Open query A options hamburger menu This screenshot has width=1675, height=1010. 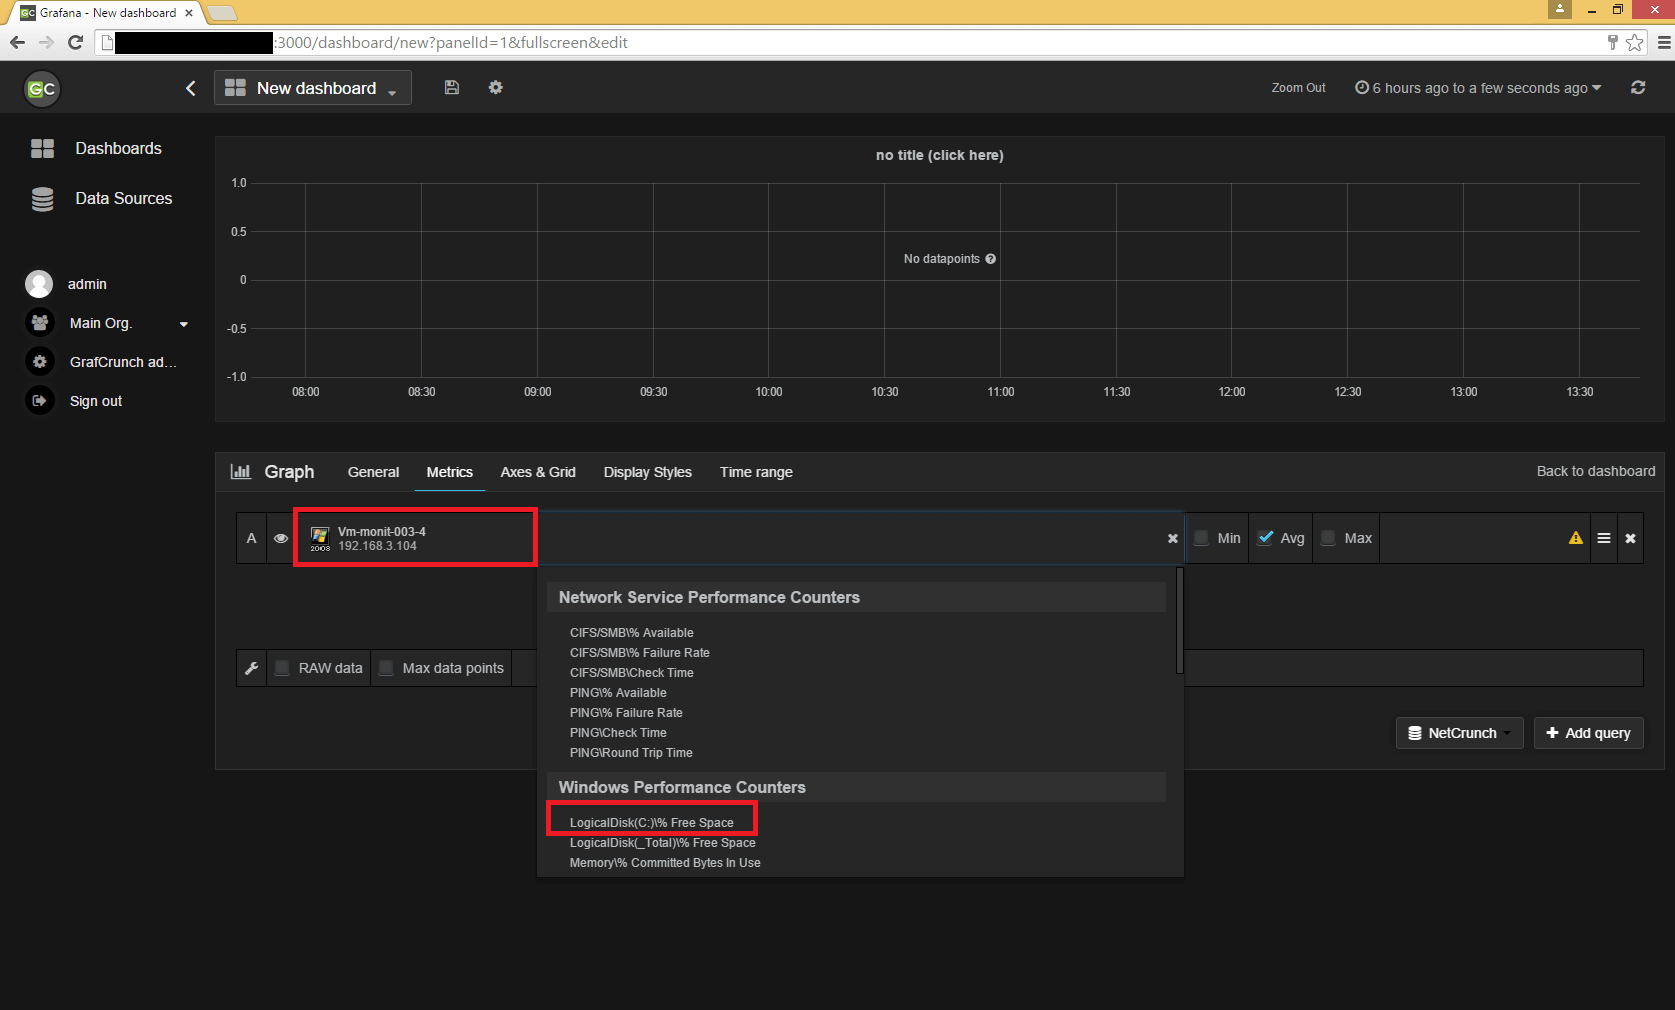(1604, 538)
